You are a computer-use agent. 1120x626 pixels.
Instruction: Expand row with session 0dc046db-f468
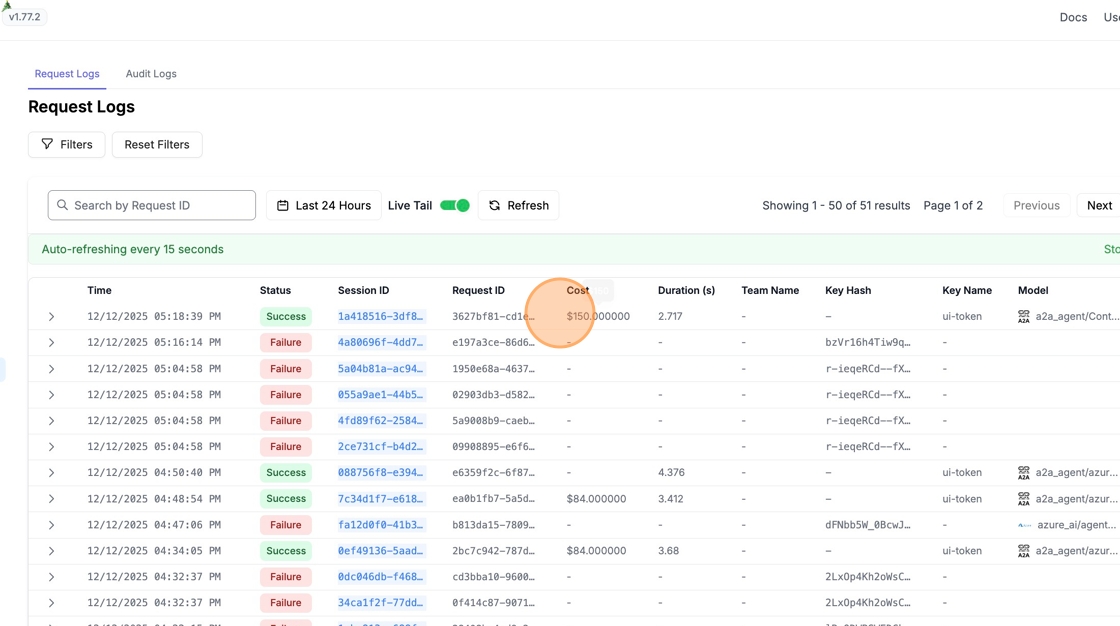pos(51,577)
